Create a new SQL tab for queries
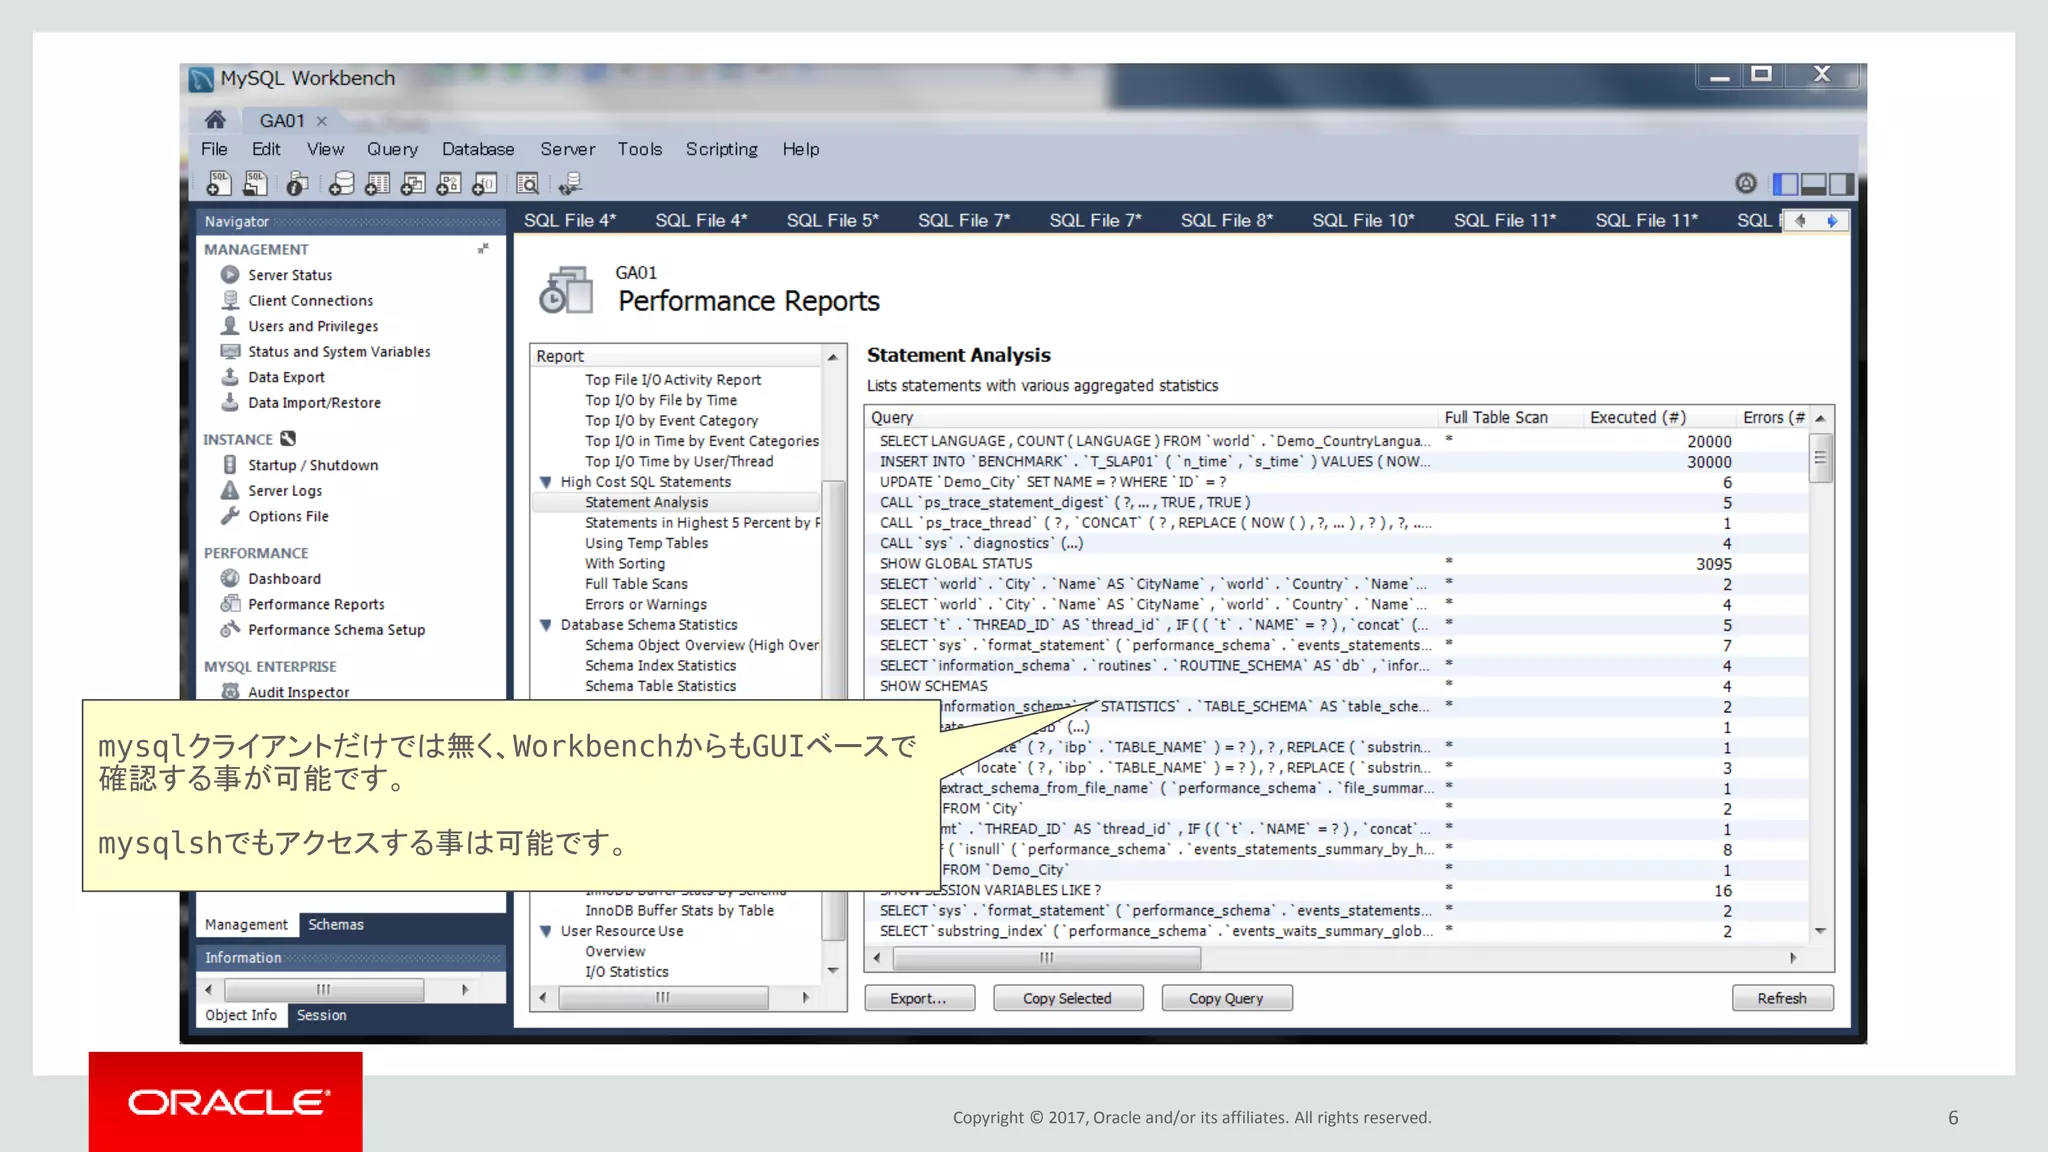The width and height of the screenshot is (2048, 1152). coord(219,184)
